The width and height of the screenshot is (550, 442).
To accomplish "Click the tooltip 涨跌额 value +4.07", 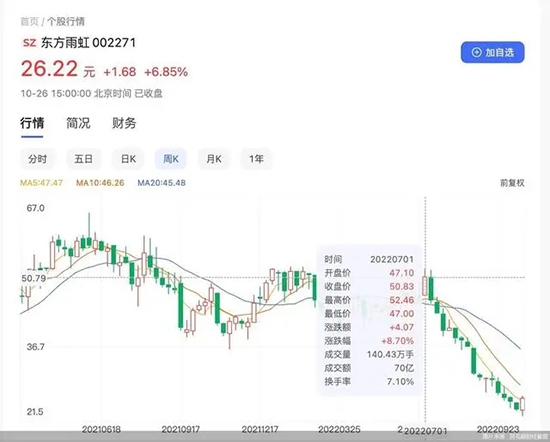I will 402,327.
